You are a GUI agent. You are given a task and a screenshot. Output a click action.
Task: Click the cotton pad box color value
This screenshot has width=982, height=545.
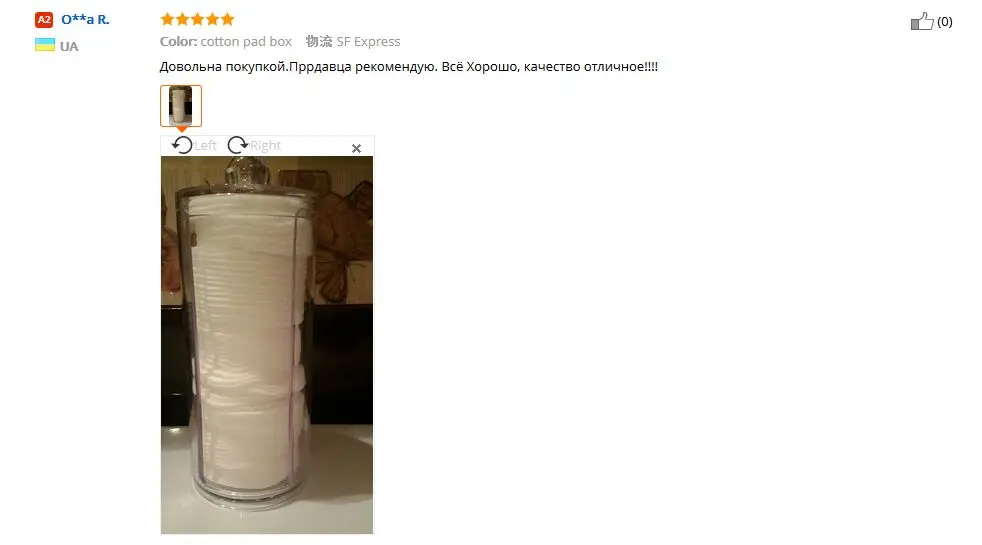click(246, 41)
